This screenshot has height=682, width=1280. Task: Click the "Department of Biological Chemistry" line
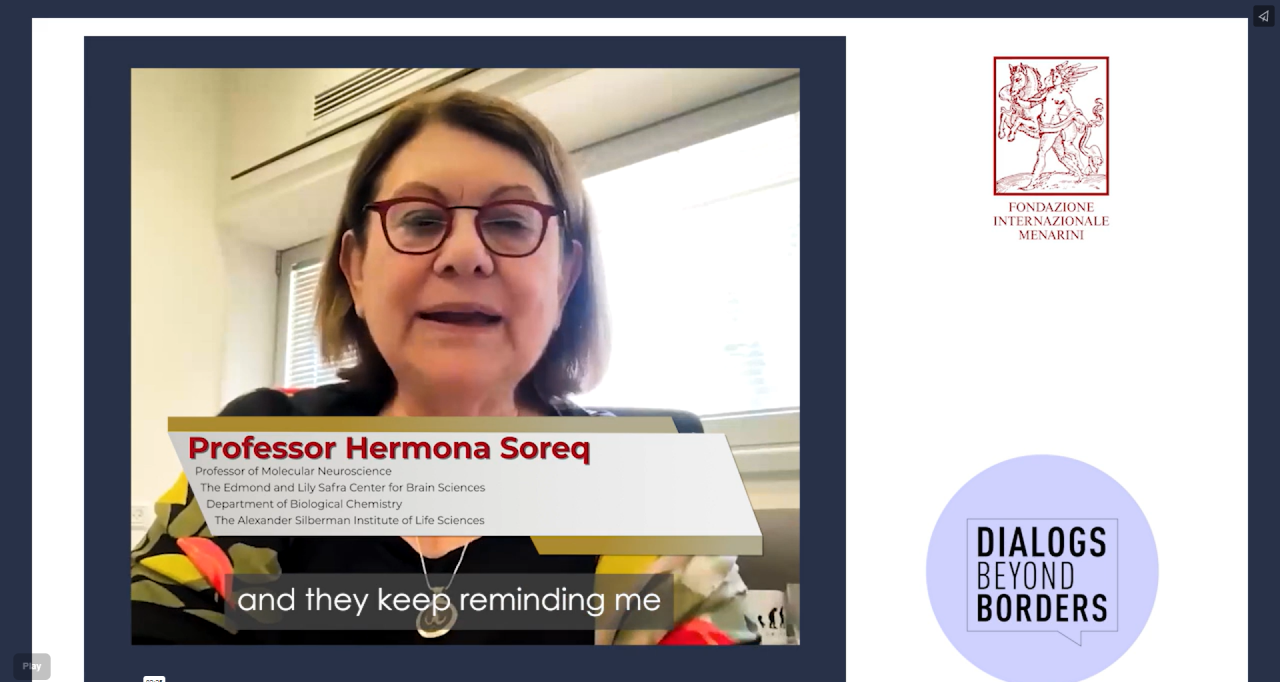click(304, 504)
